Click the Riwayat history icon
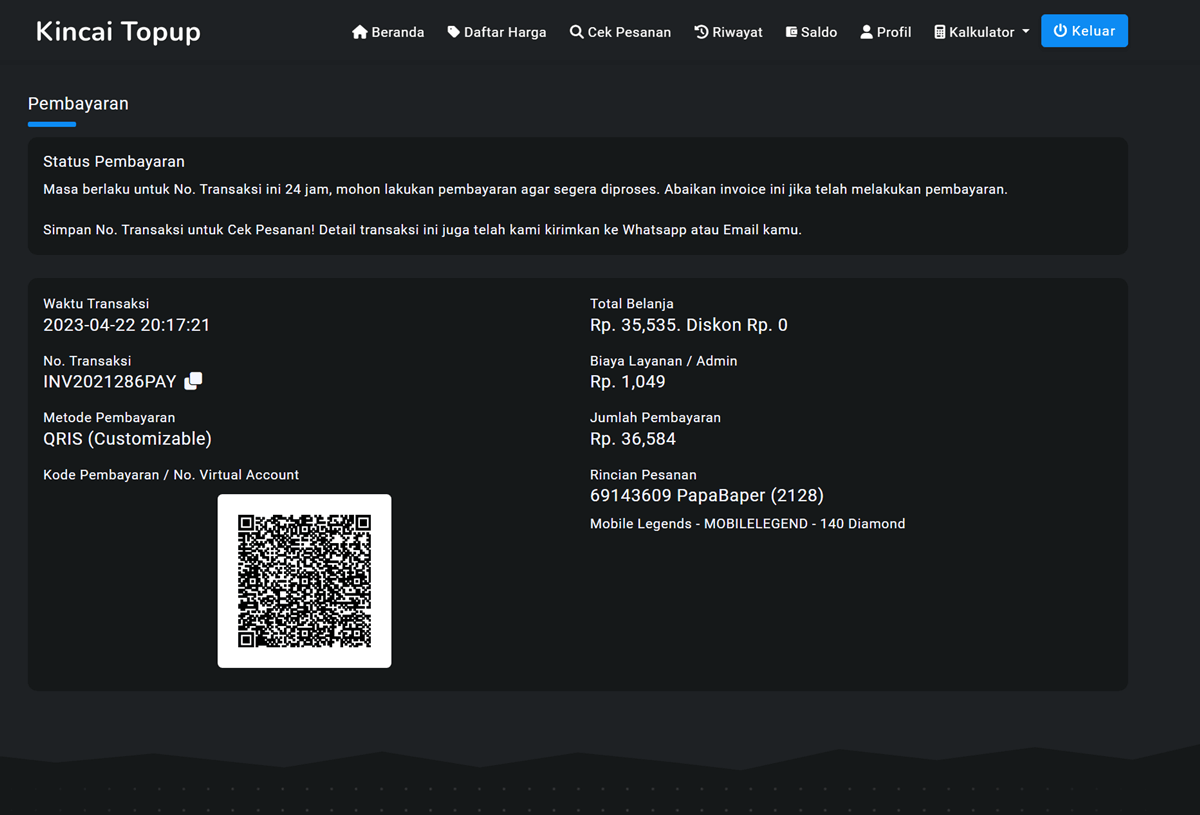This screenshot has height=815, width=1200. 702,32
